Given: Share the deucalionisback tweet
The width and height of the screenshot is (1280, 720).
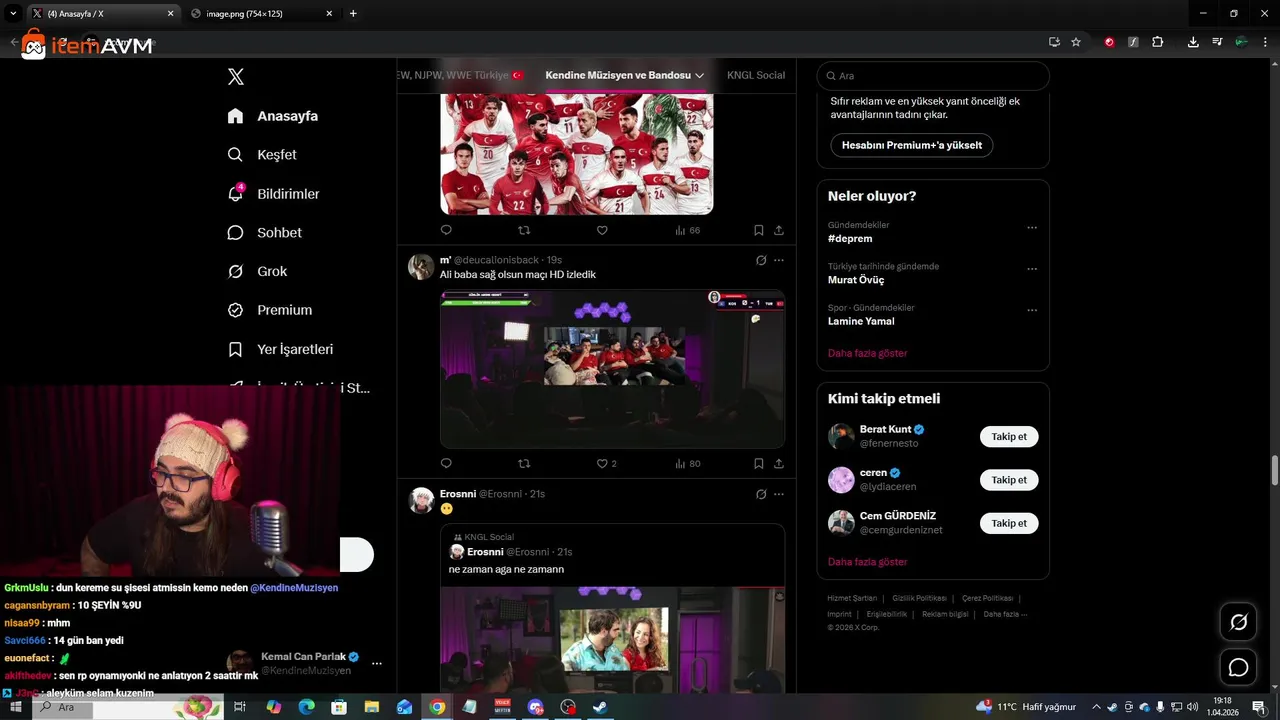Looking at the screenshot, I should point(779,463).
